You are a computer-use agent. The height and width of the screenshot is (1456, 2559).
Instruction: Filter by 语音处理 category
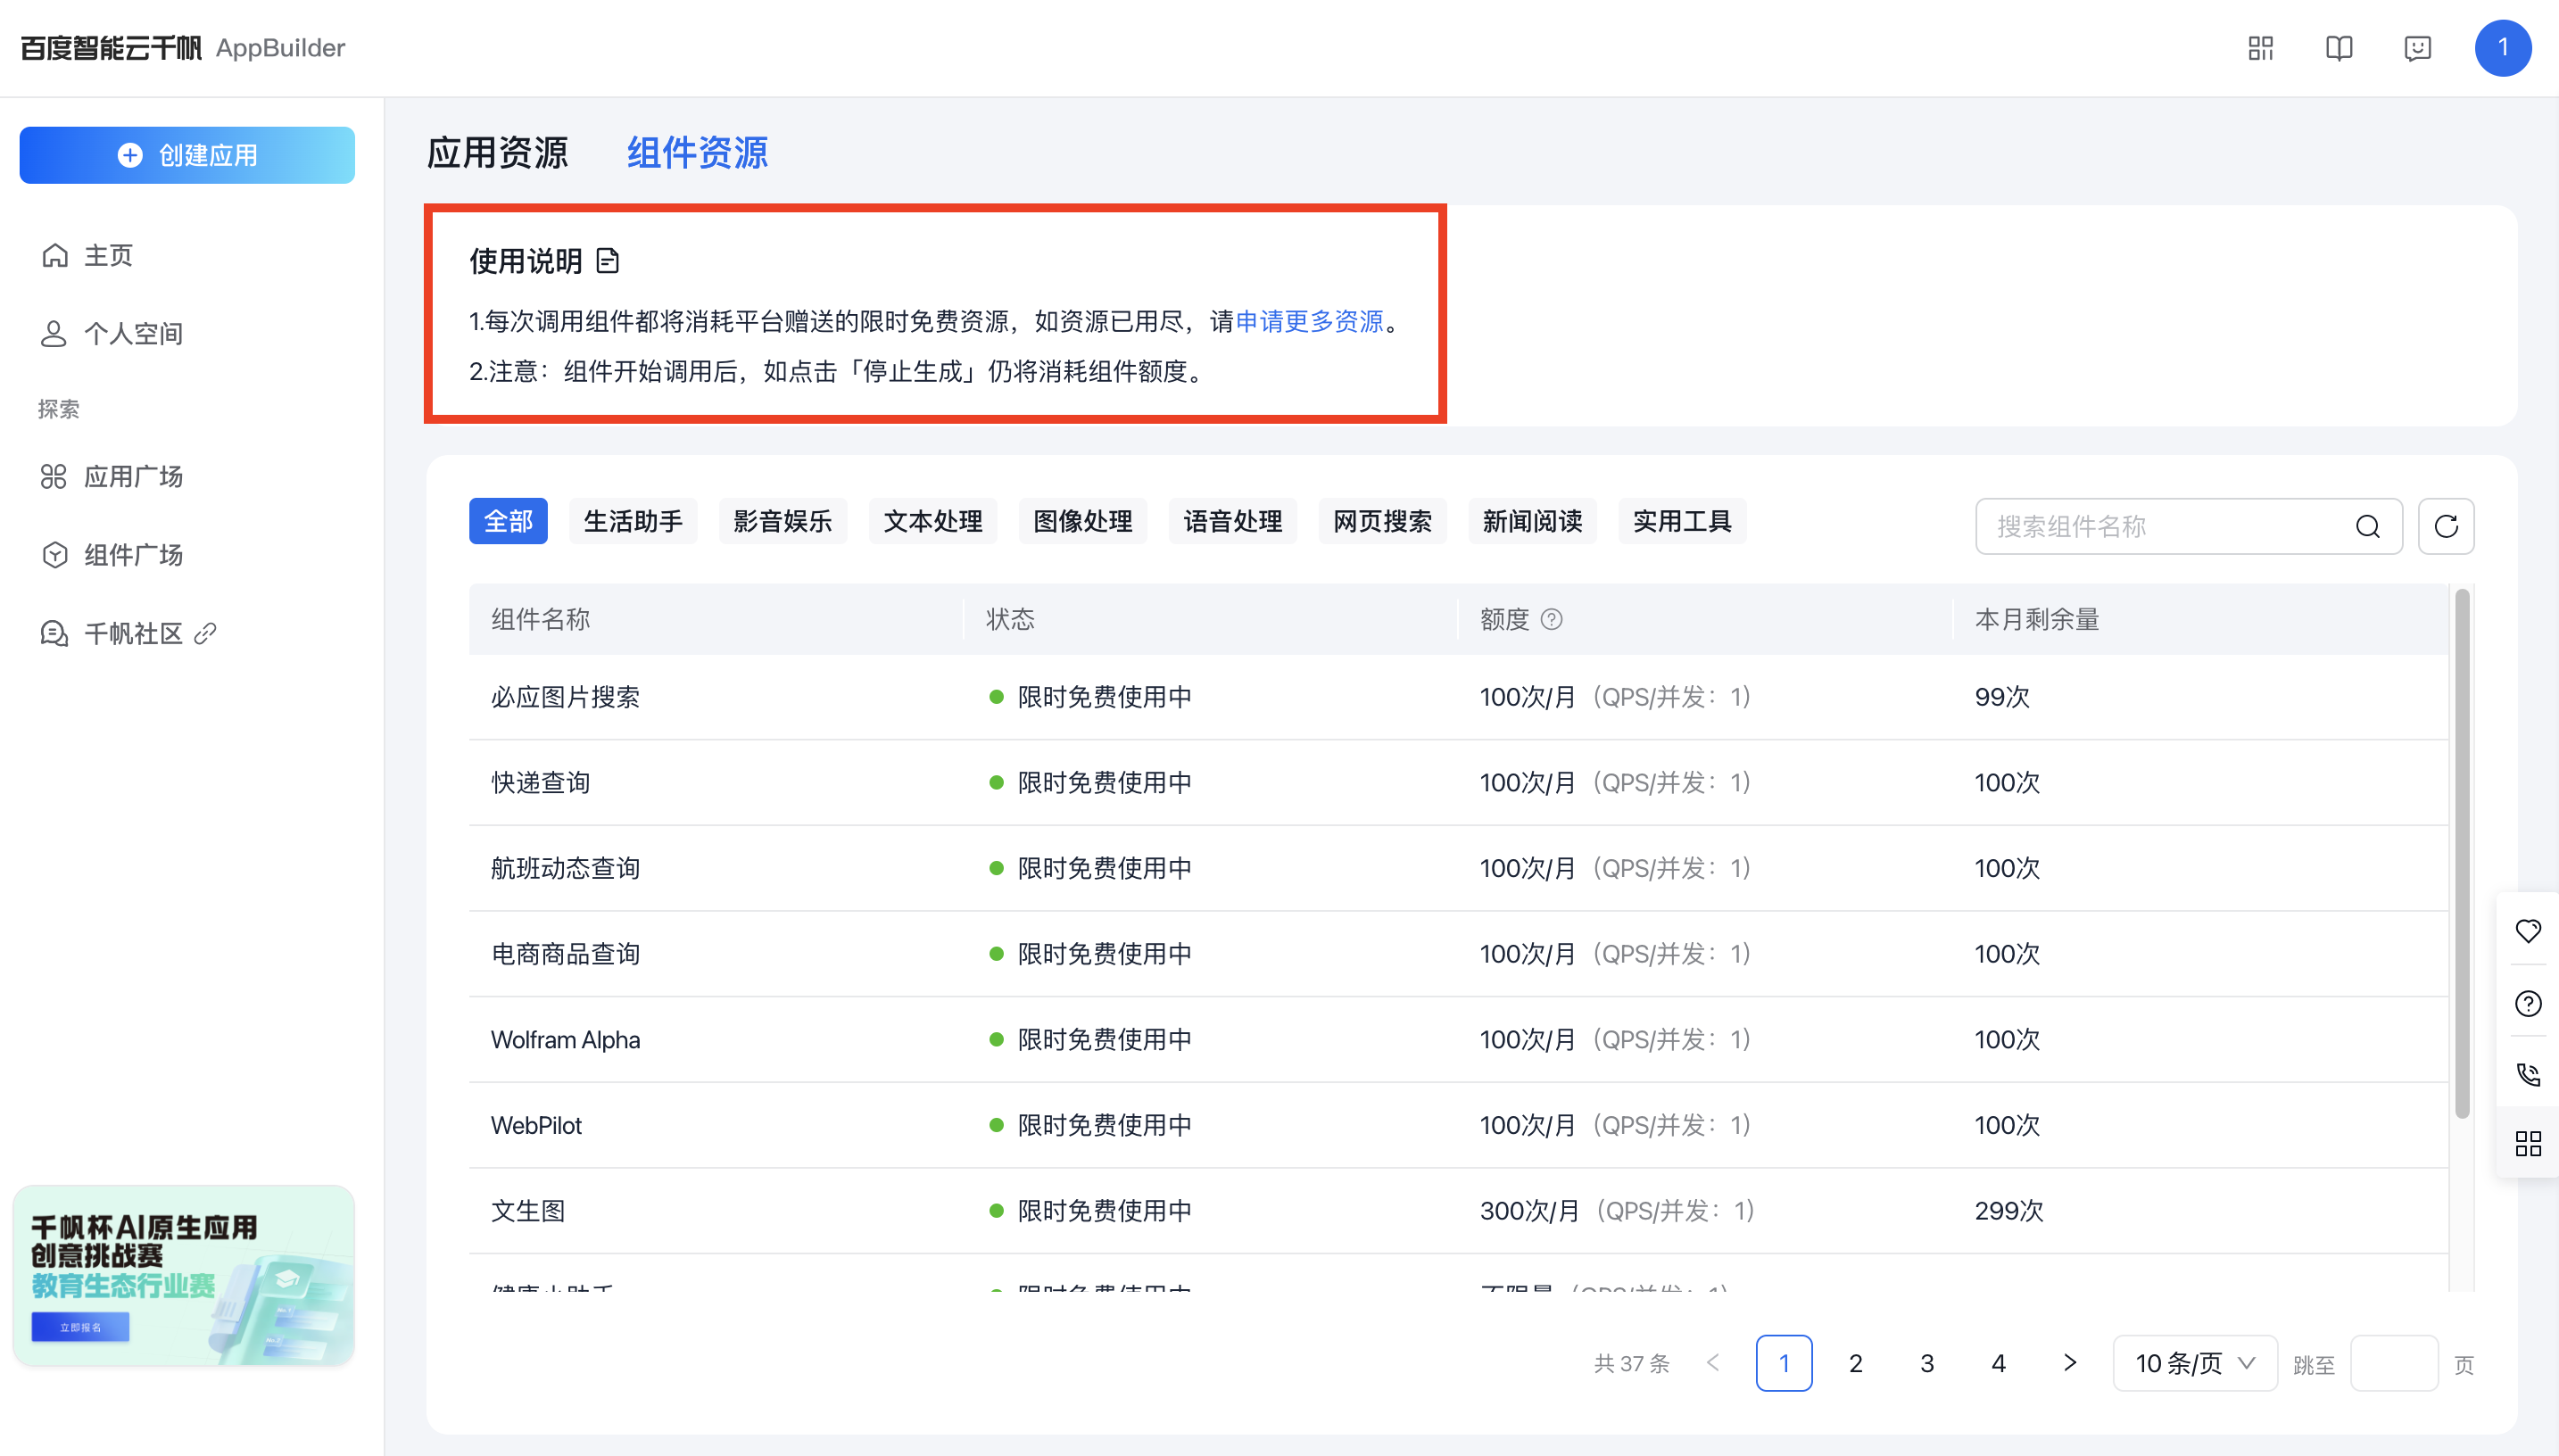coord(1233,521)
